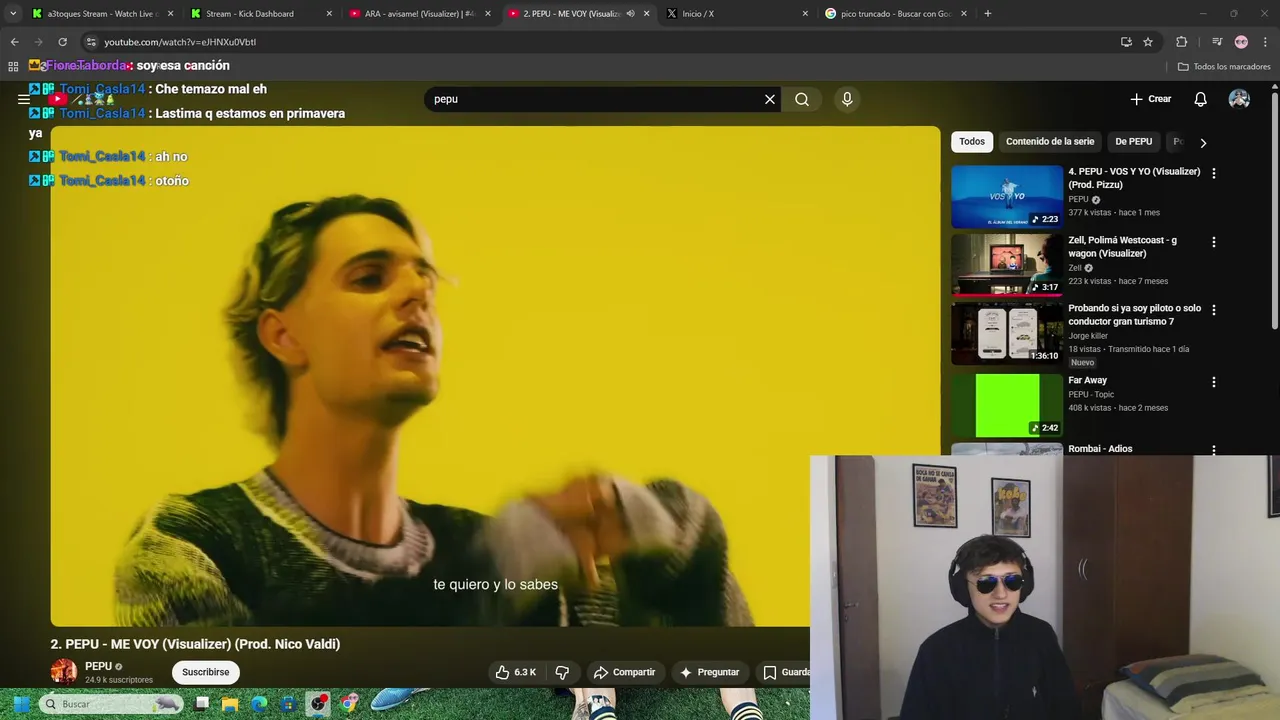Click in the YouTube search field
The height and width of the screenshot is (720, 1280).
pos(595,99)
